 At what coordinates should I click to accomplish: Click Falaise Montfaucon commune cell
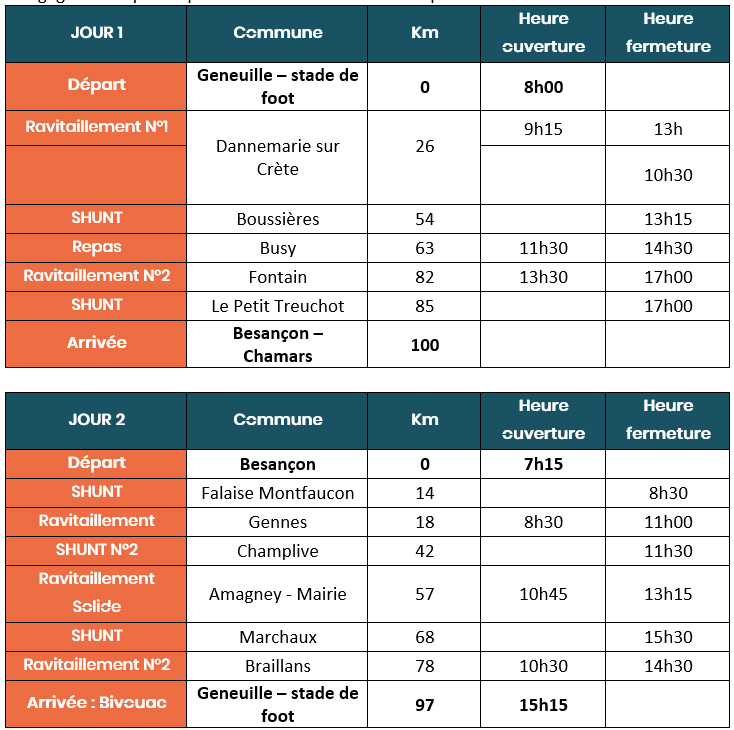[x=277, y=493]
